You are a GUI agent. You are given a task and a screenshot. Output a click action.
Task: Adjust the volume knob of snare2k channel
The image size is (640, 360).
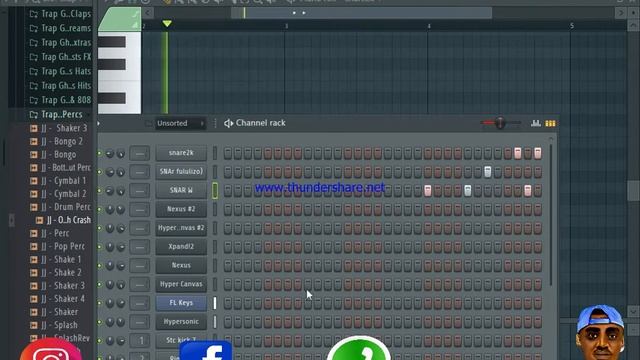coord(121,153)
